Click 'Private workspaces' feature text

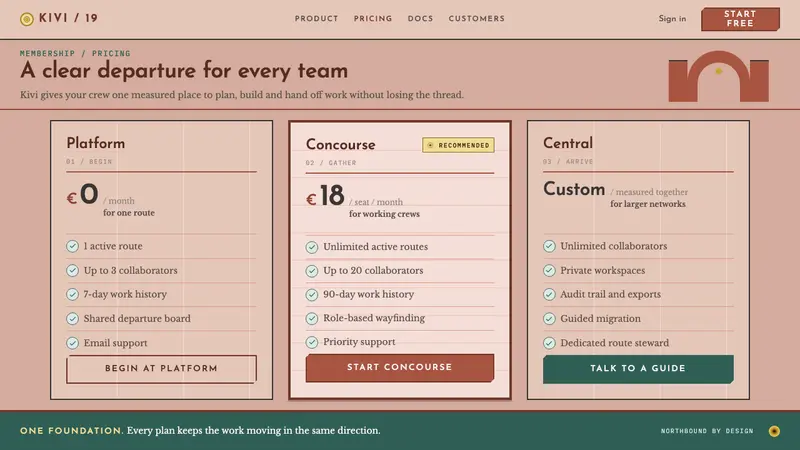(603, 270)
